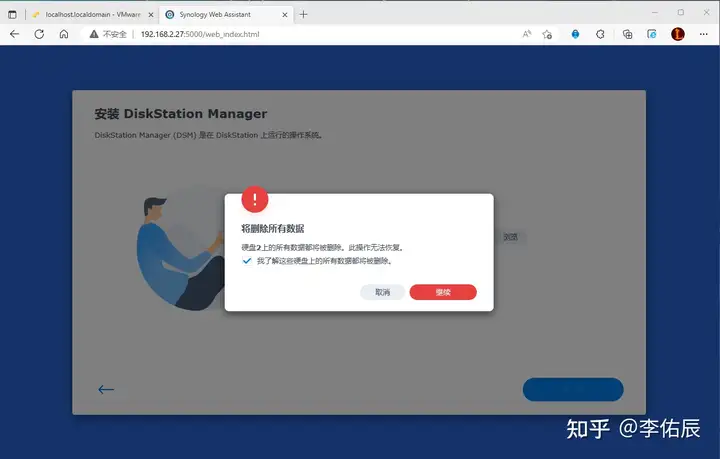Close the localhost.localdomain VMware tab

pos(151,15)
